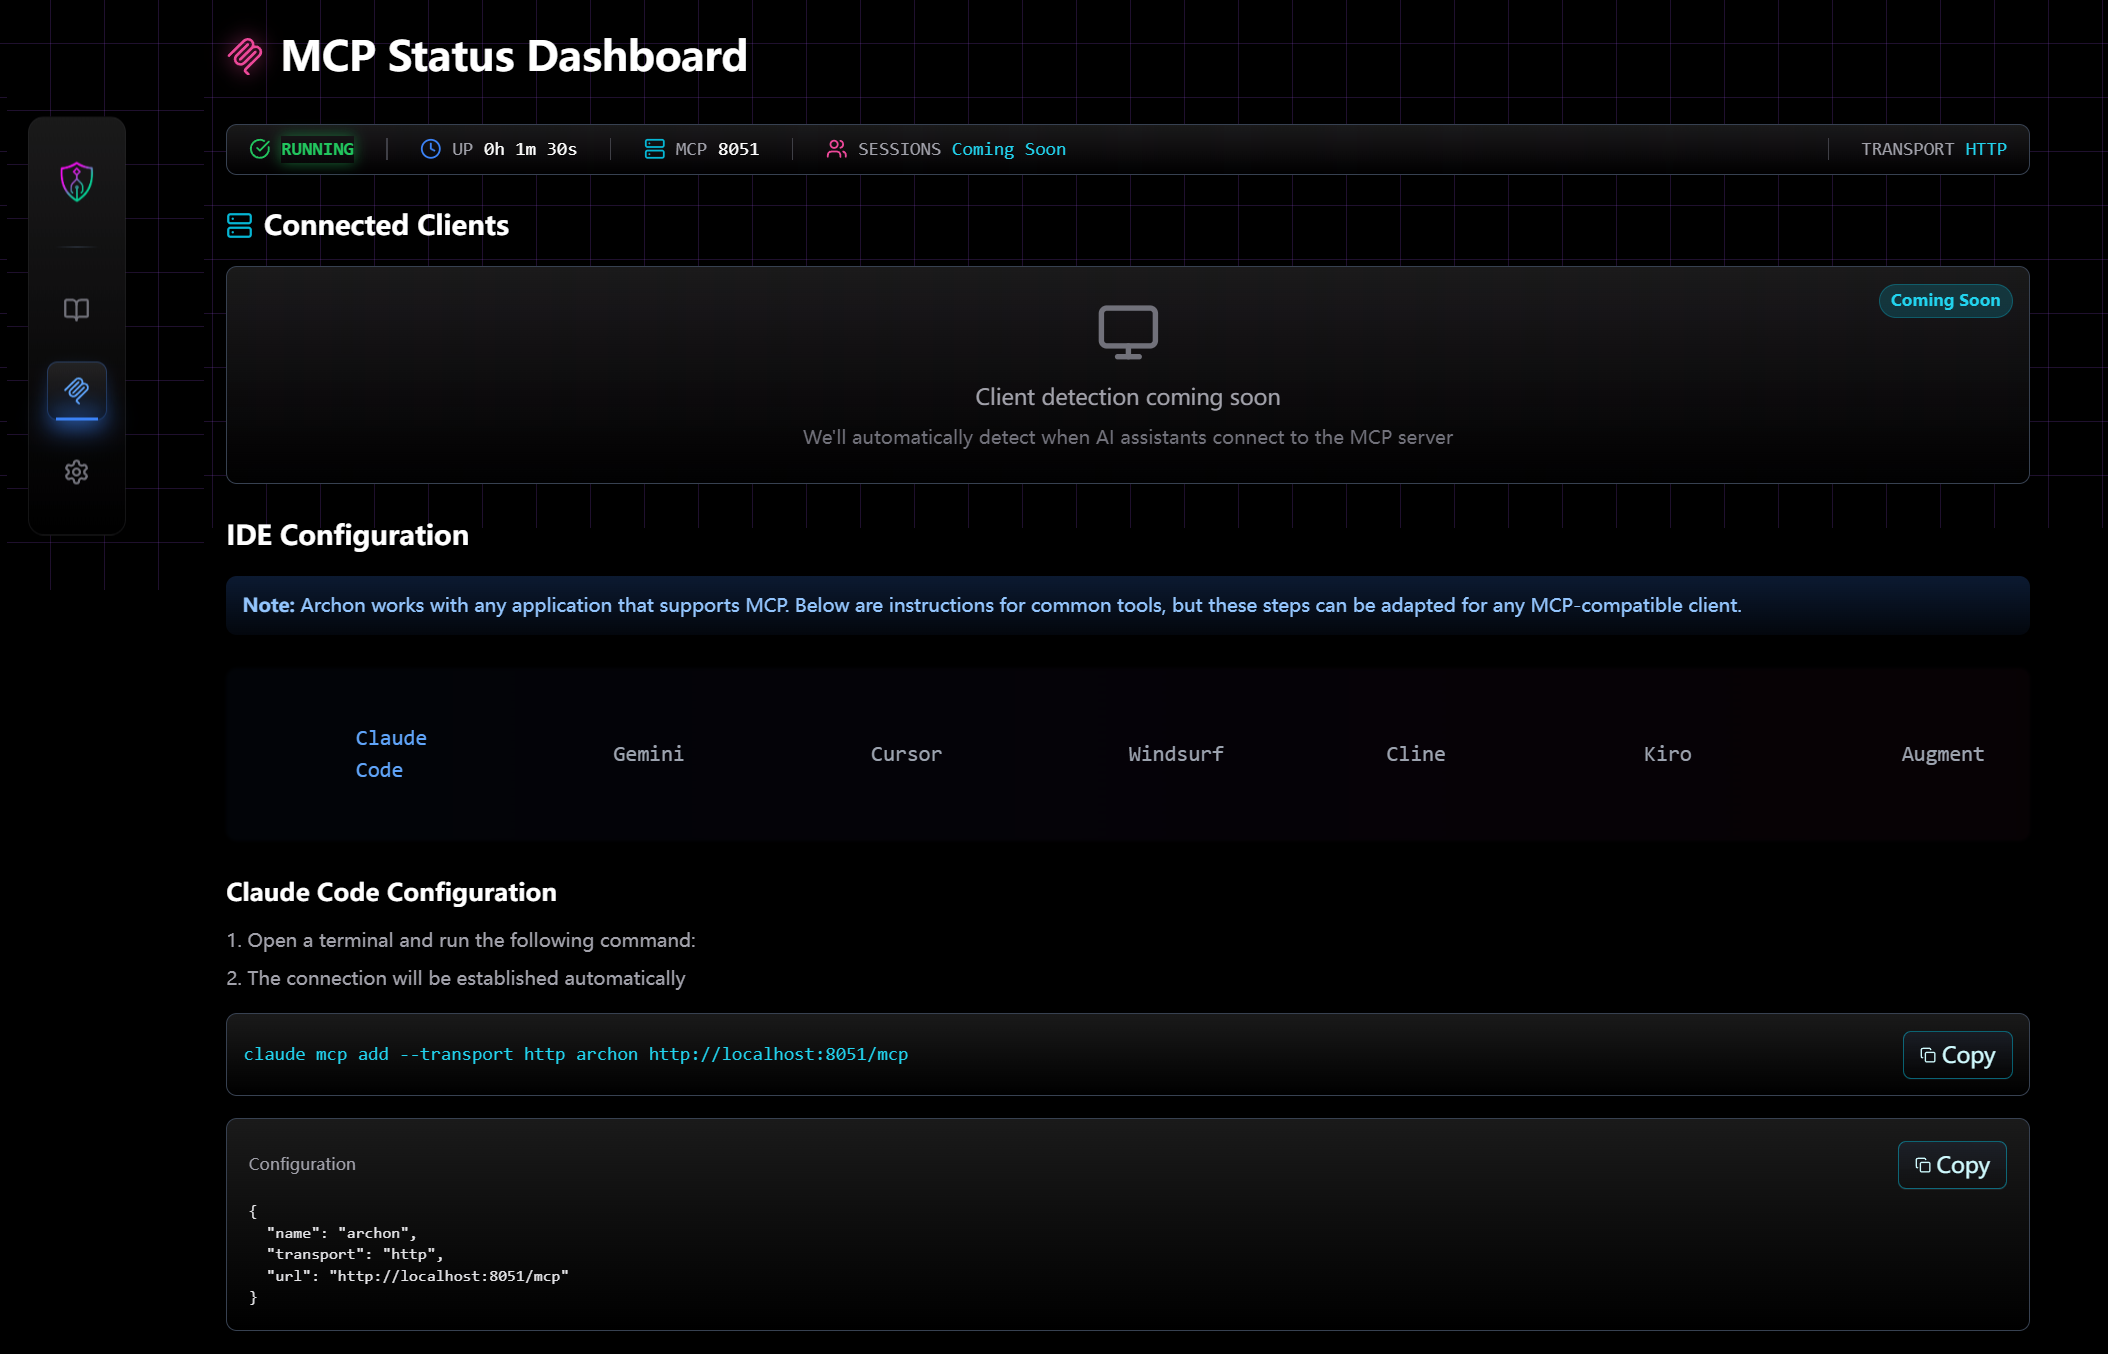The width and height of the screenshot is (2108, 1354).
Task: Click the monitor icon in clients panel
Action: (1128, 332)
